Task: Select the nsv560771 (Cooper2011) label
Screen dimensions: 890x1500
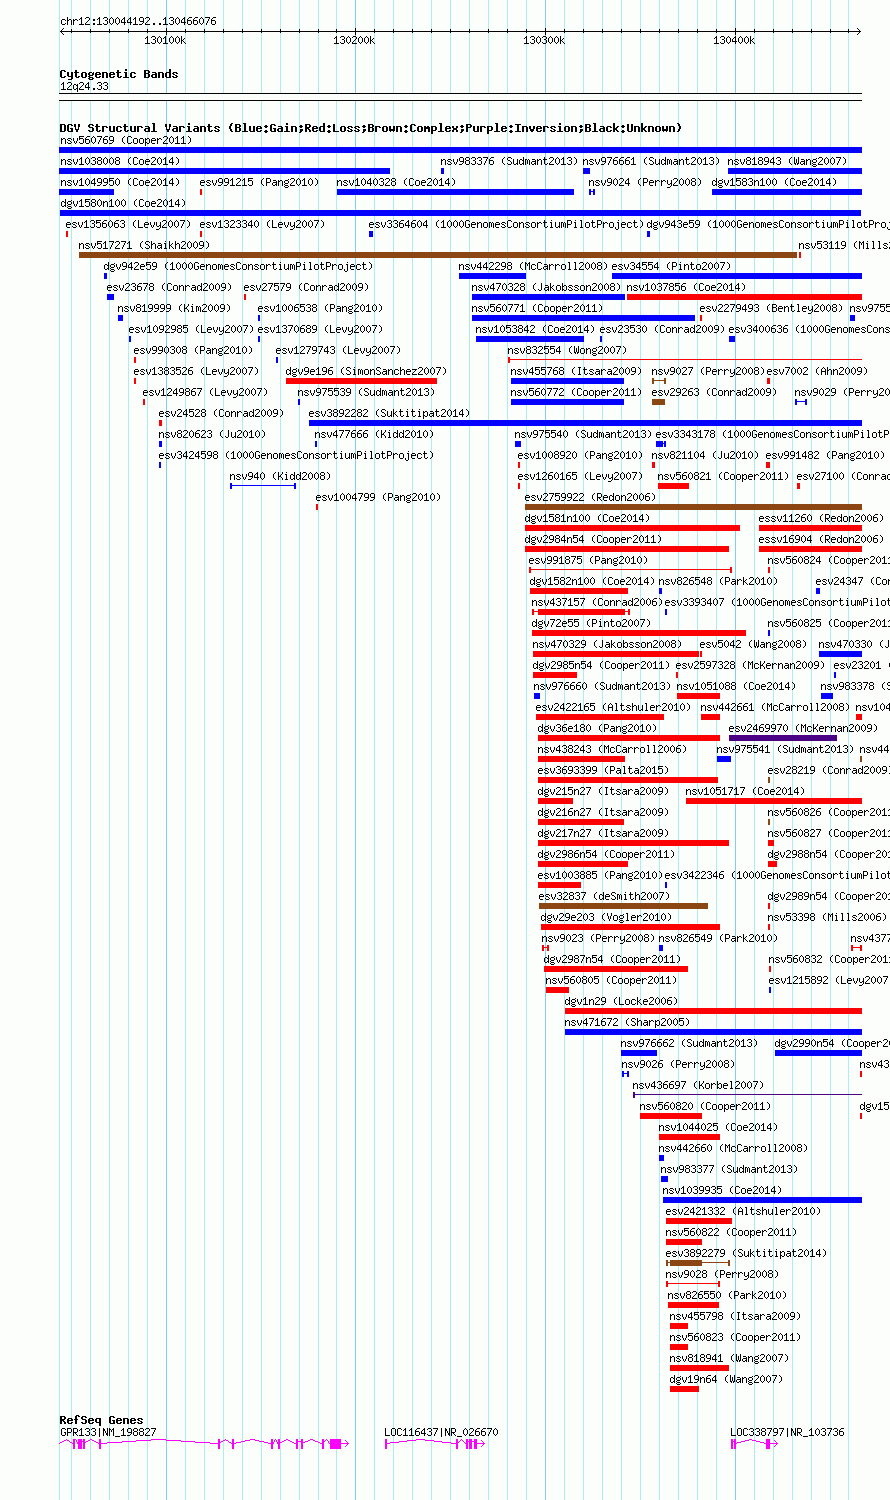Action: tap(538, 308)
